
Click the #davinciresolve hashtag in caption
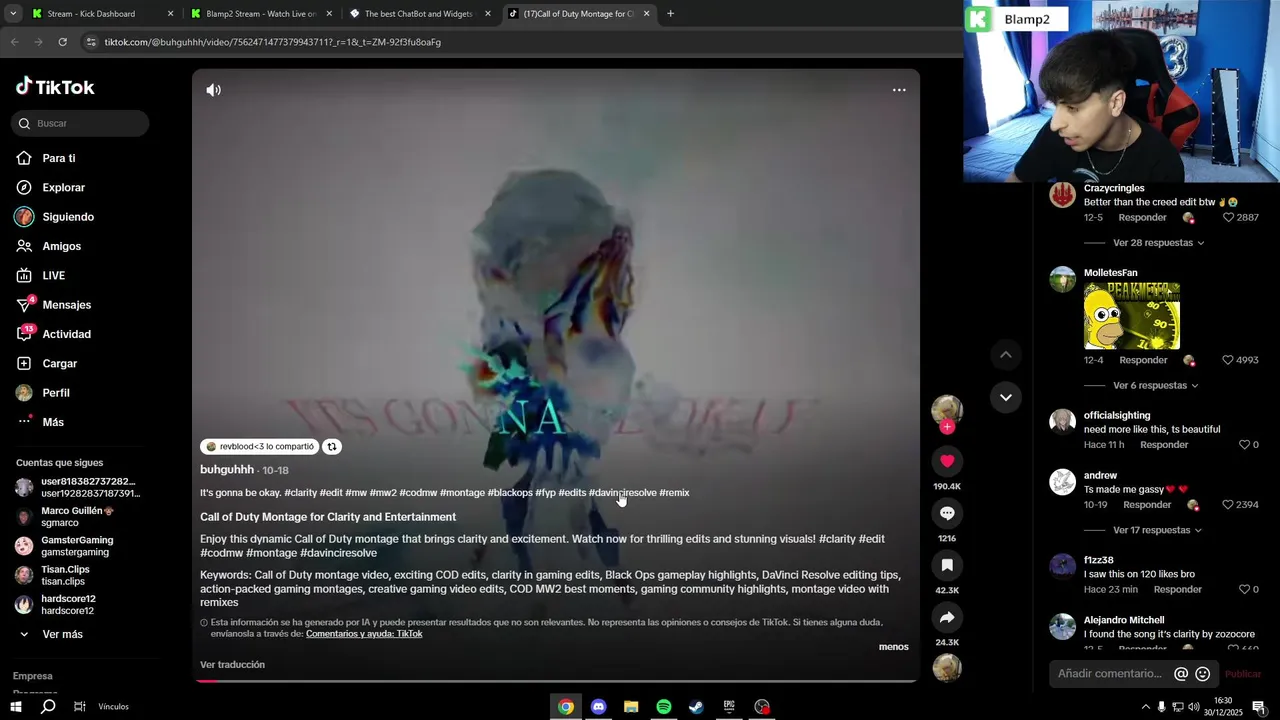pyautogui.click(x=623, y=493)
